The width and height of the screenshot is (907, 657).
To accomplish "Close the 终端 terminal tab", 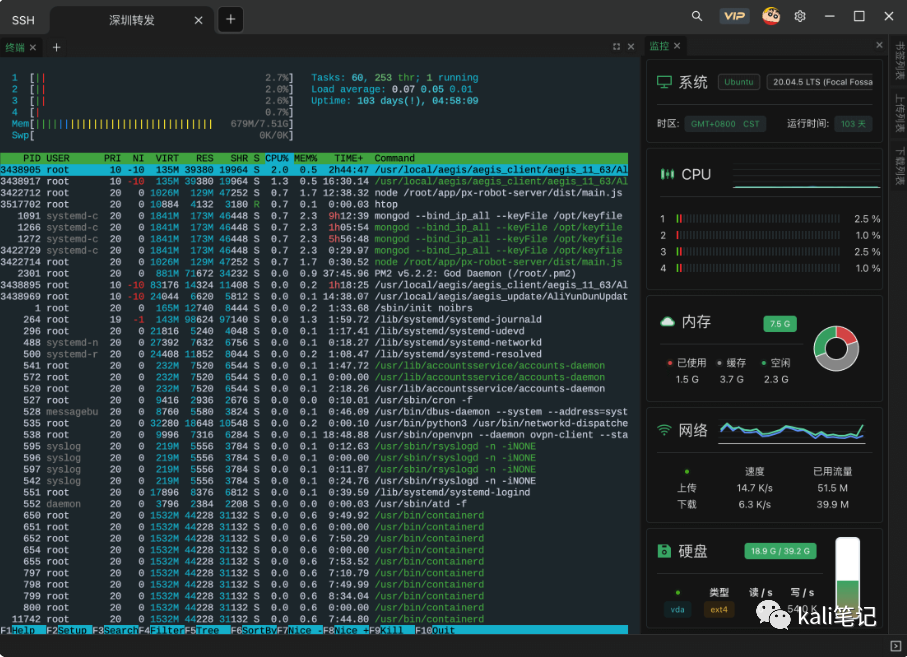I will pyautogui.click(x=33, y=47).
